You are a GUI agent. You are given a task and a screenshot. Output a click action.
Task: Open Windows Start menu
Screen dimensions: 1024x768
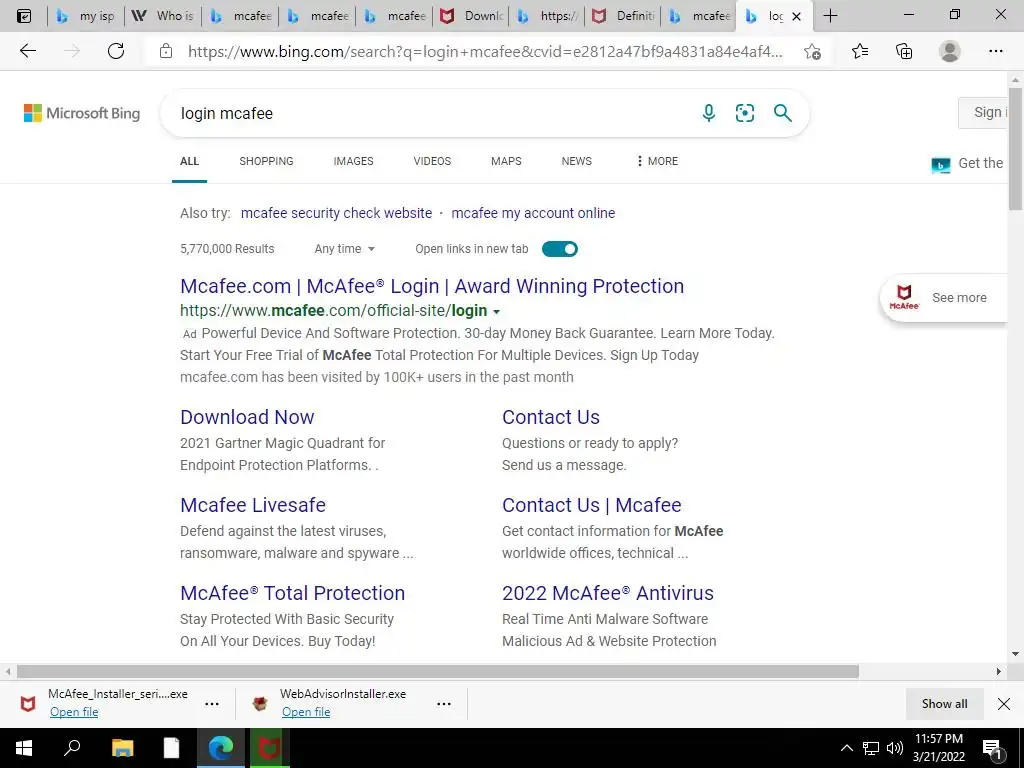pyautogui.click(x=24, y=748)
